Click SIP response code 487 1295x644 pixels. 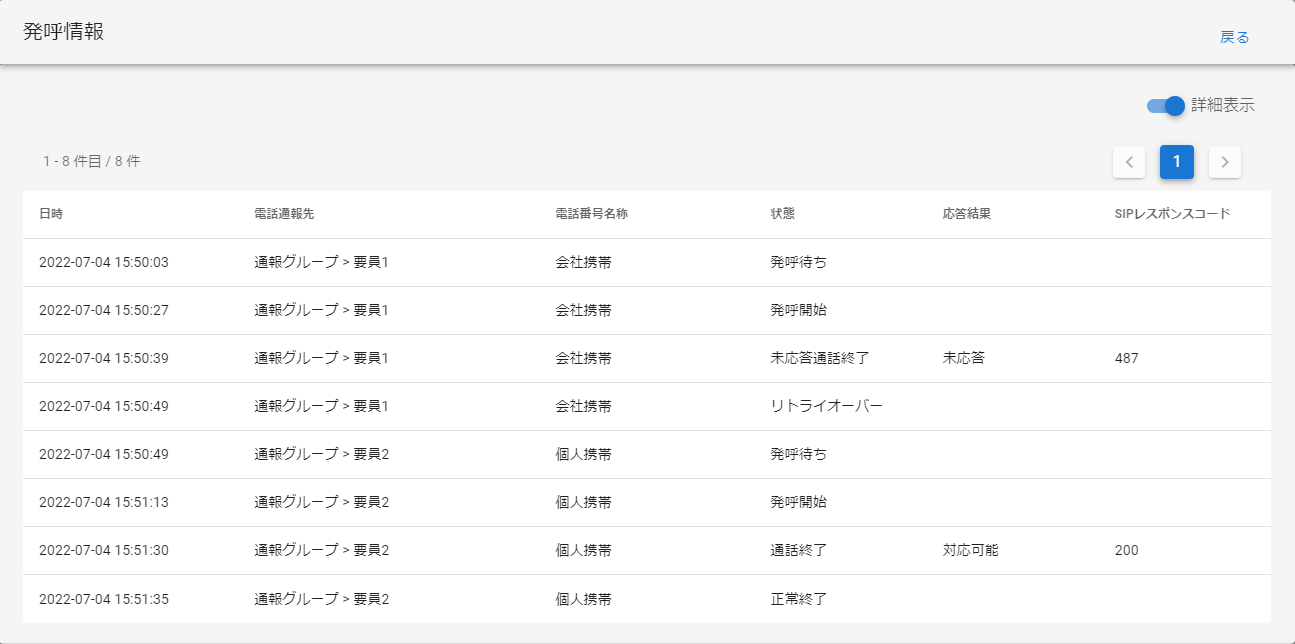coord(1126,358)
